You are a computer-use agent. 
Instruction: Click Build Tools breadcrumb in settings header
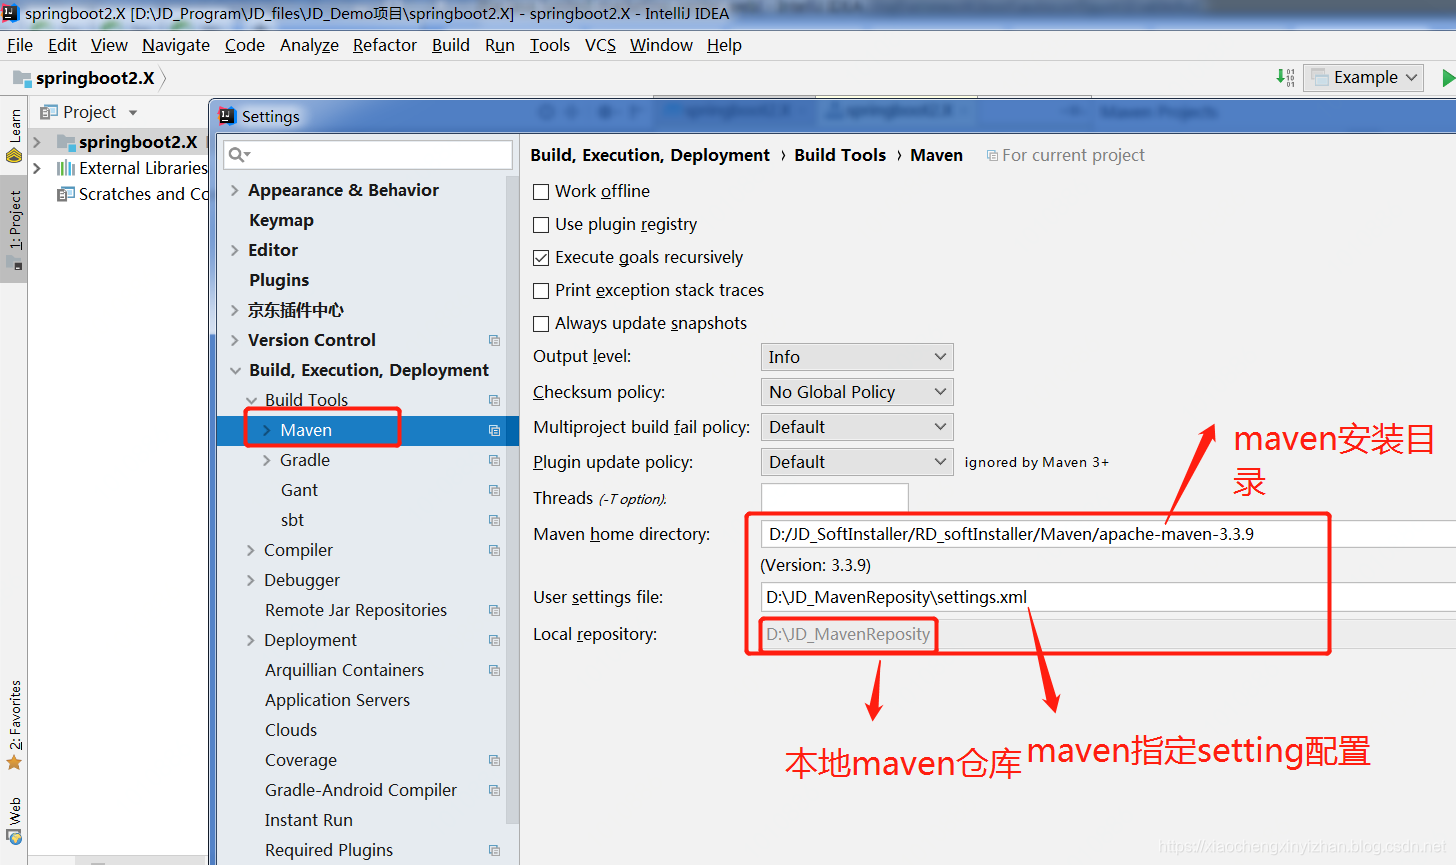pos(840,155)
